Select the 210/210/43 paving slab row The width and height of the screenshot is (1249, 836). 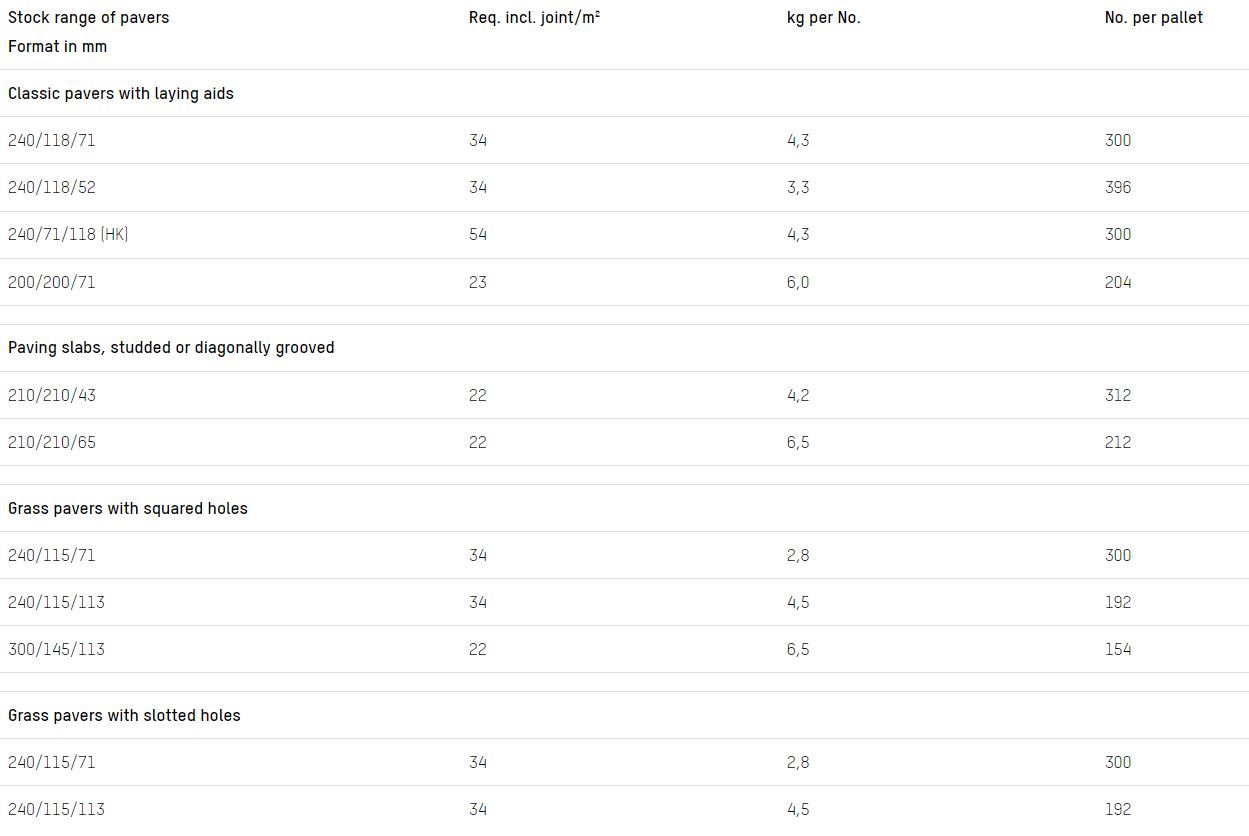[52, 395]
